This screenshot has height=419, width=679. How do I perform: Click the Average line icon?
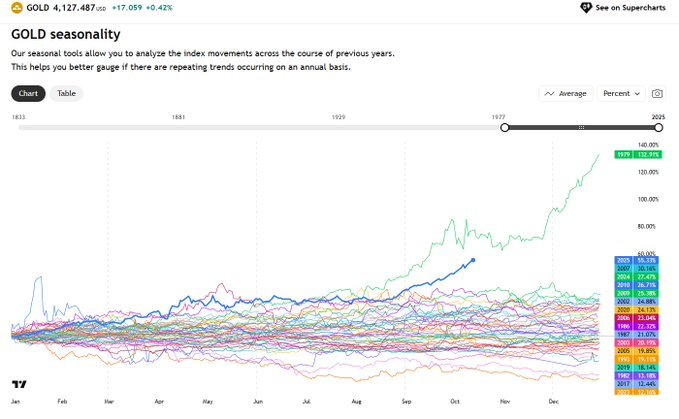(549, 93)
